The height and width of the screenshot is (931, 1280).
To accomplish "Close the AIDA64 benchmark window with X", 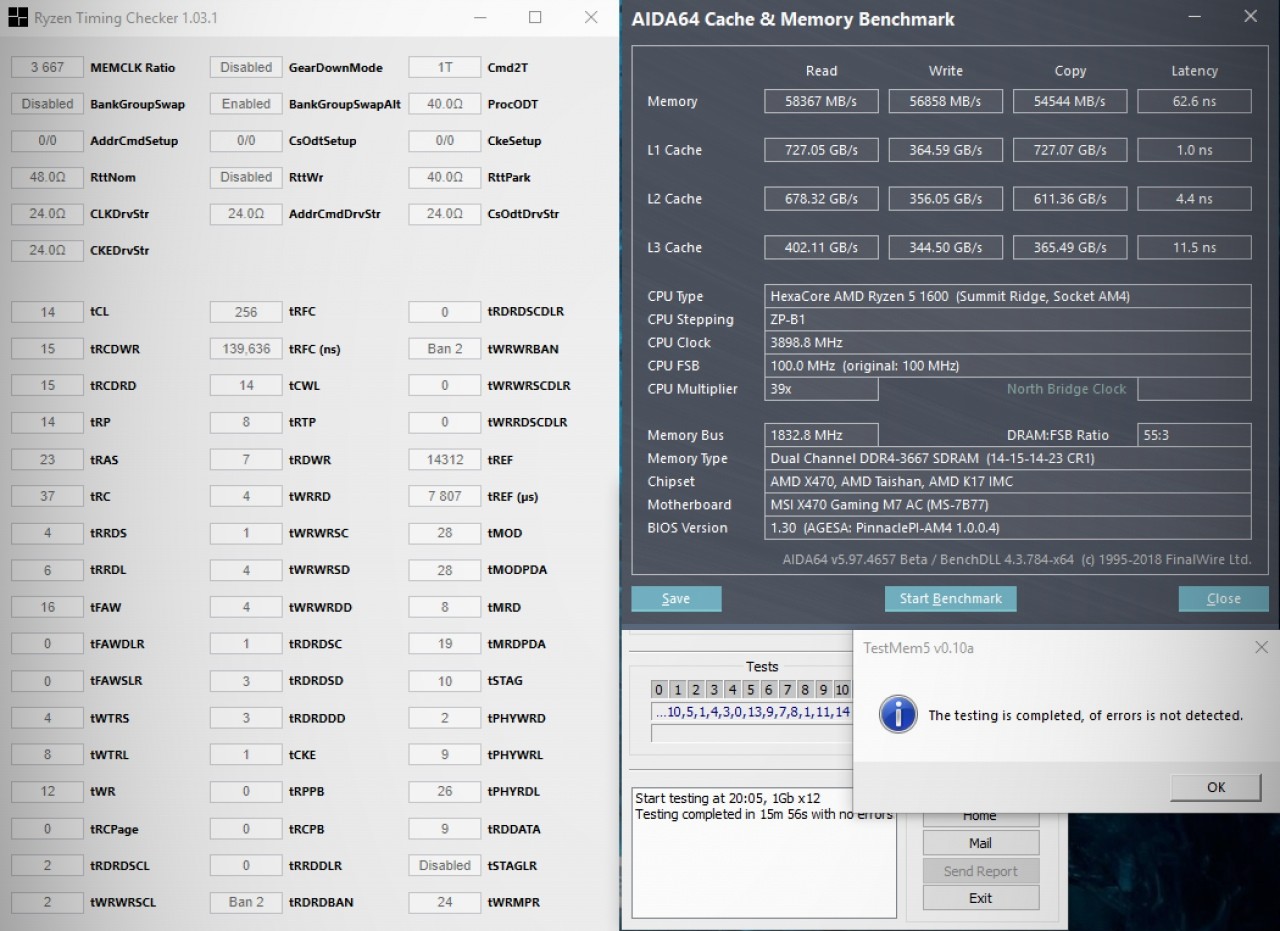I will (1250, 17).
